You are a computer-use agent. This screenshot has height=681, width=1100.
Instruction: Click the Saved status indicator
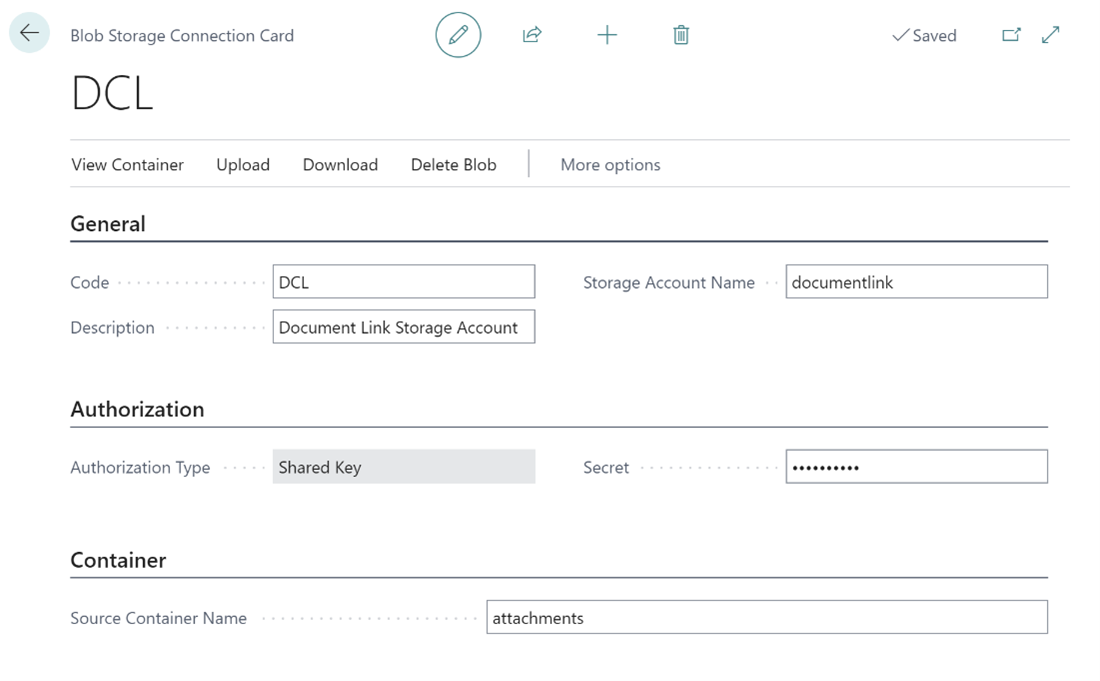924,35
